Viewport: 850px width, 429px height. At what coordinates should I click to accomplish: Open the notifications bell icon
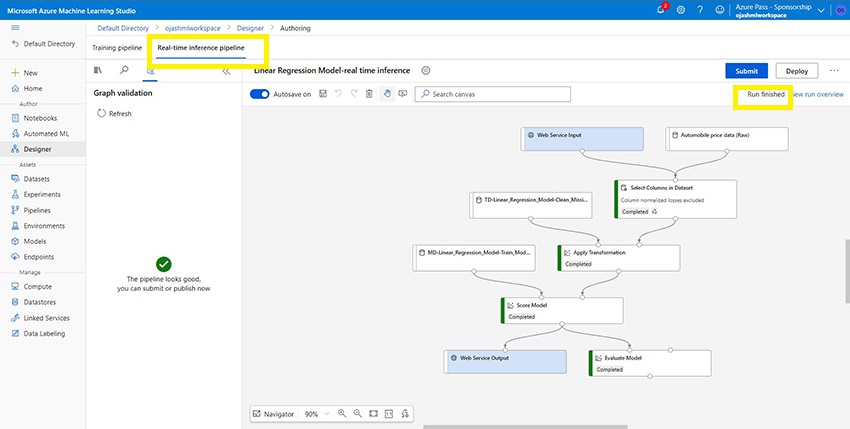tap(661, 9)
